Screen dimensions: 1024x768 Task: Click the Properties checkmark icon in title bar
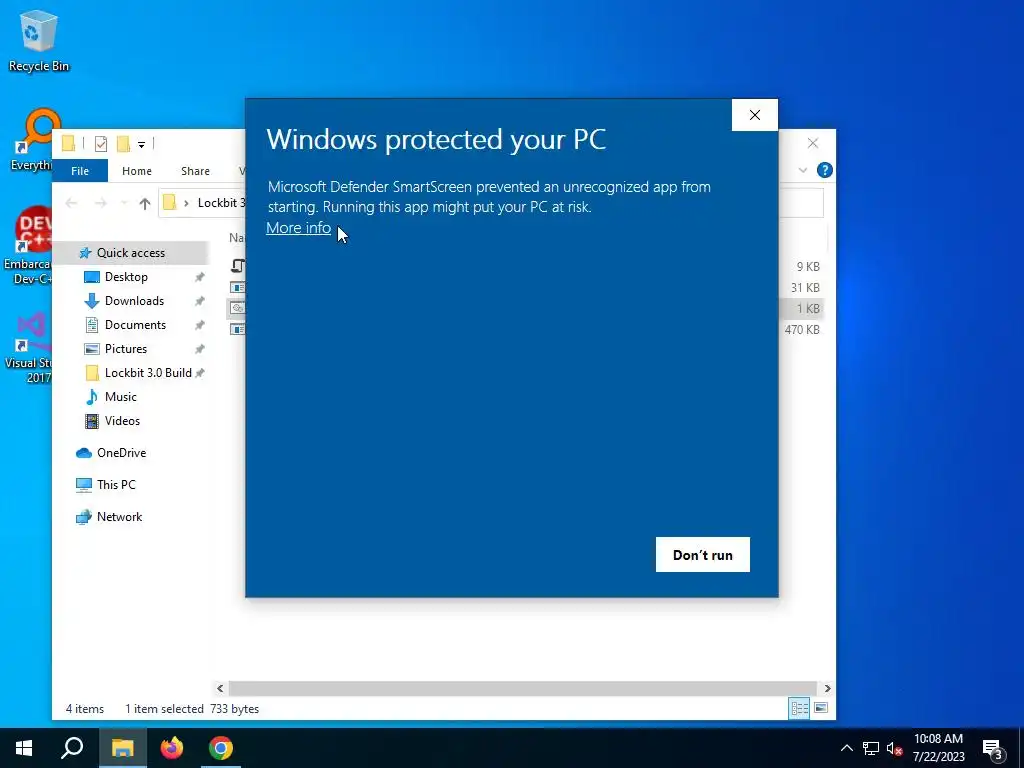point(101,144)
